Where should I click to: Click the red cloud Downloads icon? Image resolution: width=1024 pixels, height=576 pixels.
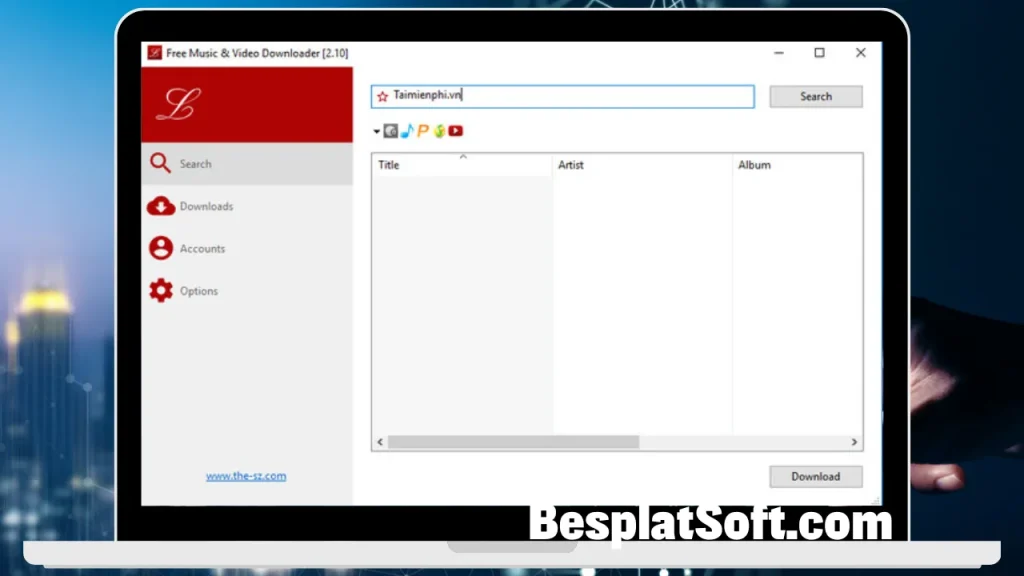pos(160,206)
